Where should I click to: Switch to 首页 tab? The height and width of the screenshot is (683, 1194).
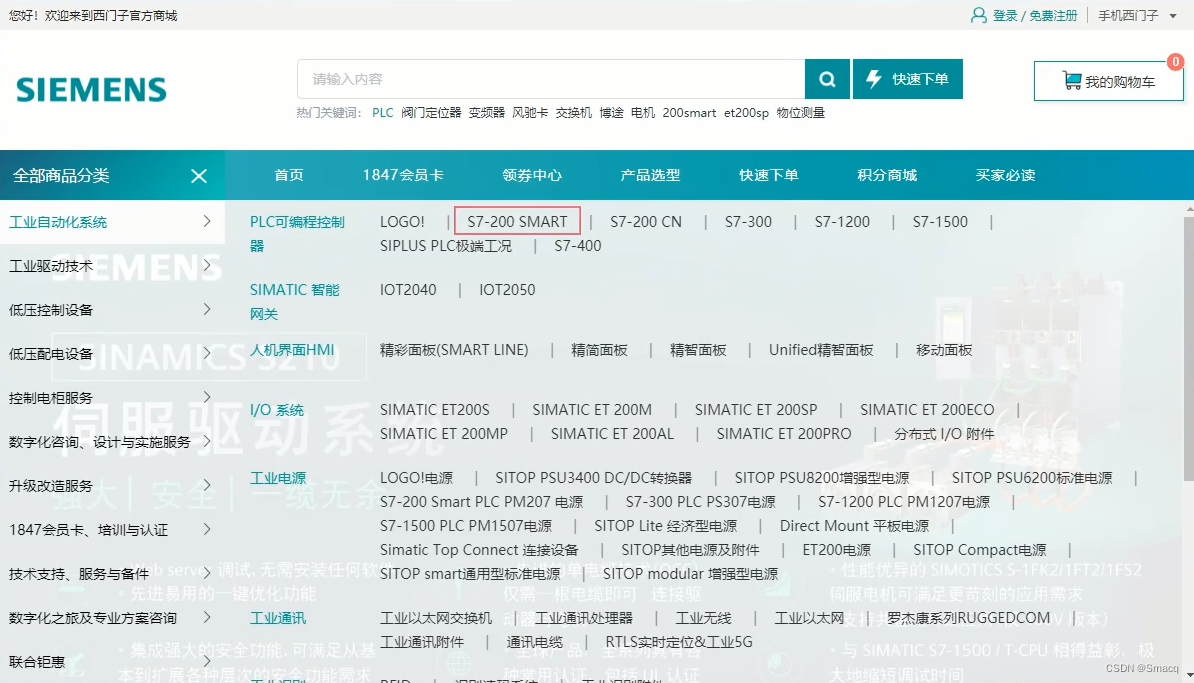tap(288, 174)
